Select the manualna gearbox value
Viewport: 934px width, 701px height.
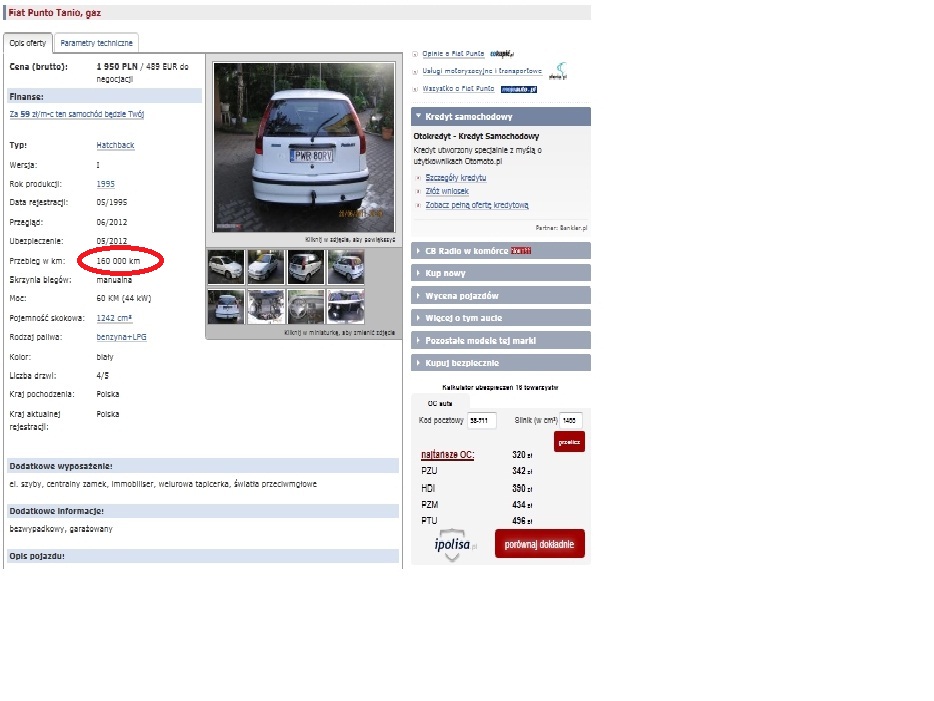coord(114,280)
